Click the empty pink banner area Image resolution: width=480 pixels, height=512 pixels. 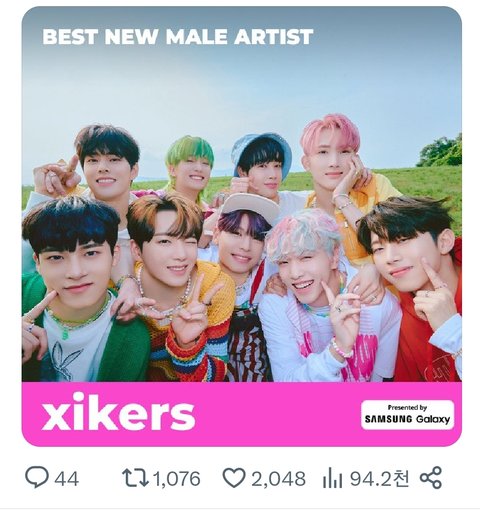277,413
